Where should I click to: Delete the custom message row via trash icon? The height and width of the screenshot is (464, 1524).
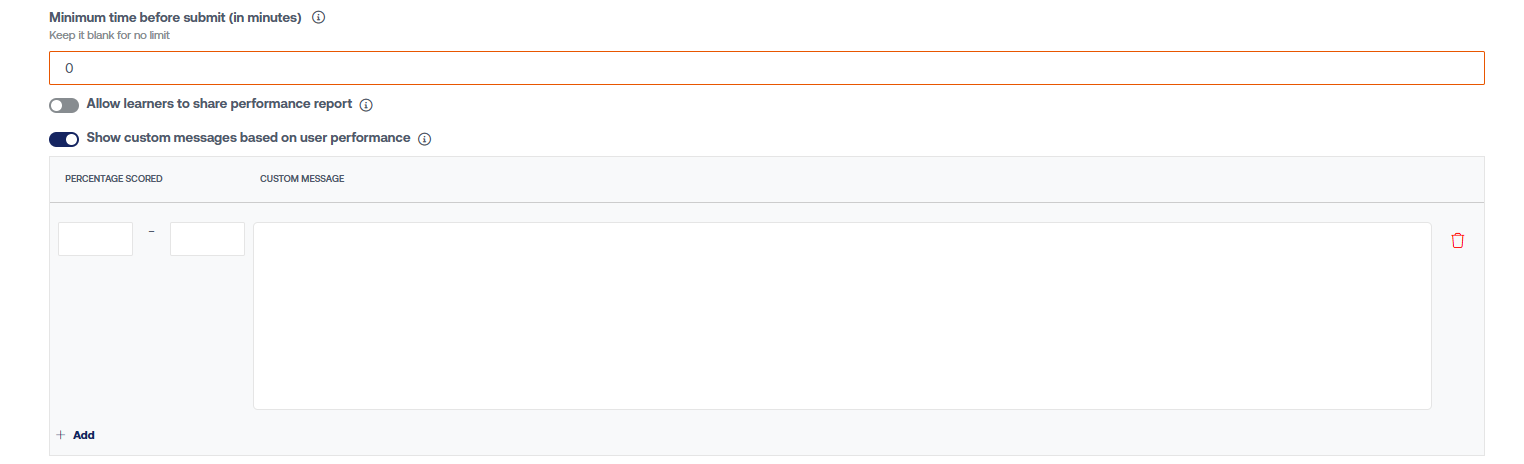click(x=1457, y=240)
